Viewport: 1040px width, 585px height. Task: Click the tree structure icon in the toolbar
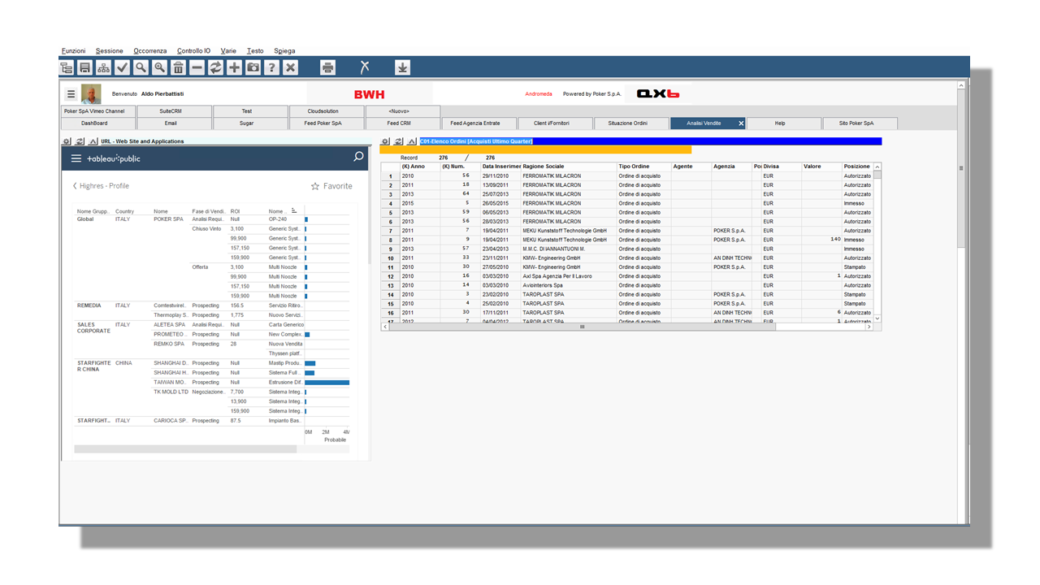tap(66, 68)
